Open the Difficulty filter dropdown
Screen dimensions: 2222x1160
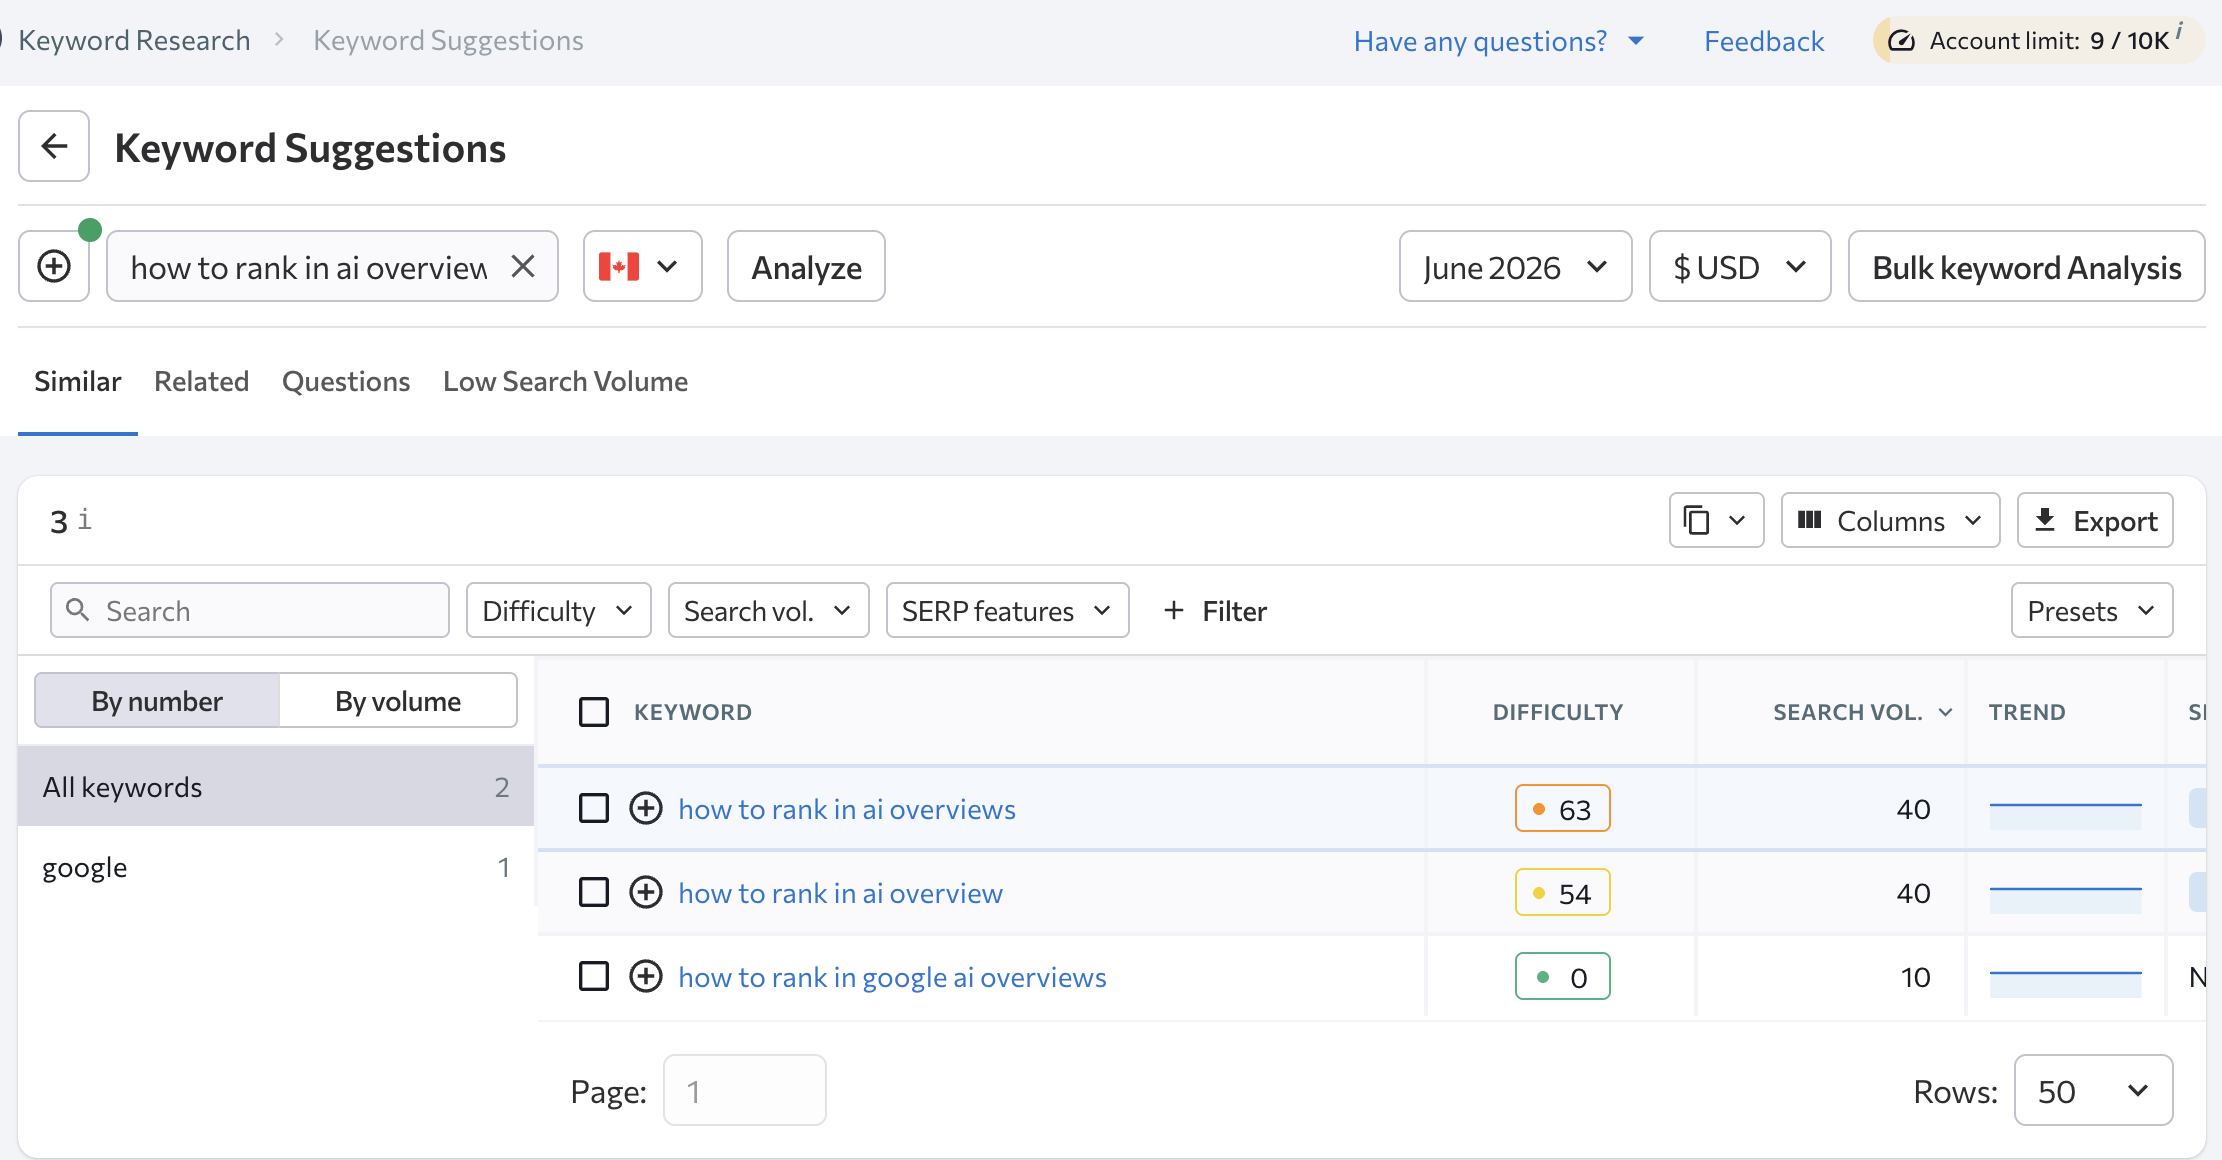pyautogui.click(x=558, y=610)
